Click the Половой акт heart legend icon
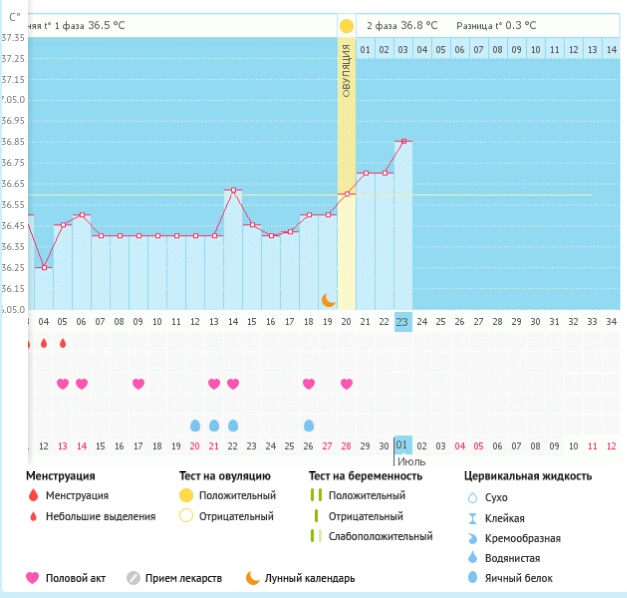This screenshot has width=627, height=598. (x=33, y=578)
